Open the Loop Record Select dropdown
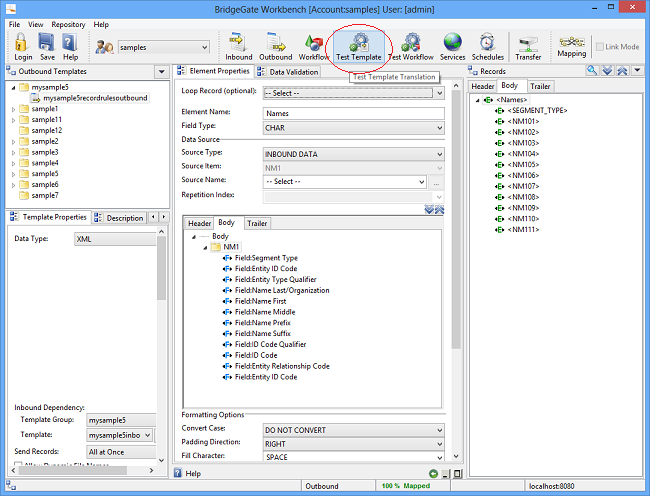 pyautogui.click(x=439, y=93)
